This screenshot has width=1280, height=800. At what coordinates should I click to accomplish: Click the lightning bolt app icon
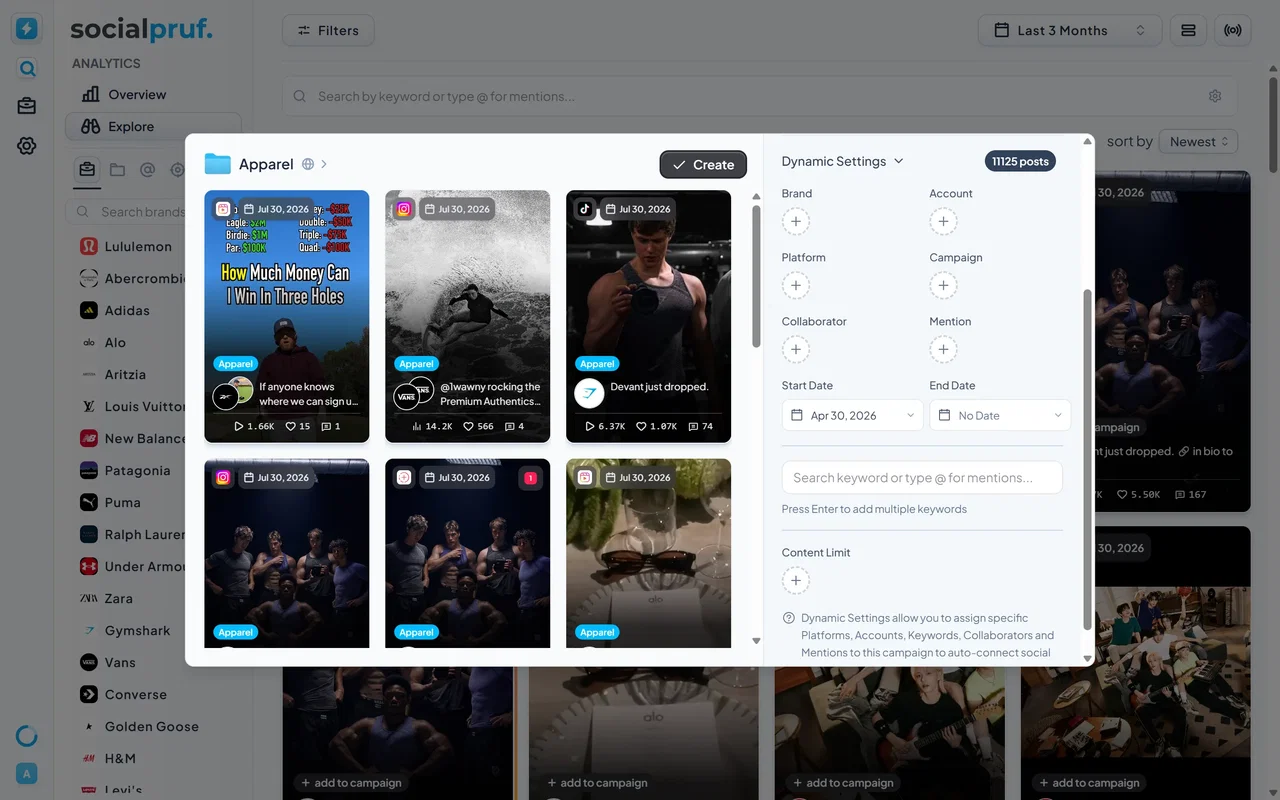pyautogui.click(x=27, y=29)
